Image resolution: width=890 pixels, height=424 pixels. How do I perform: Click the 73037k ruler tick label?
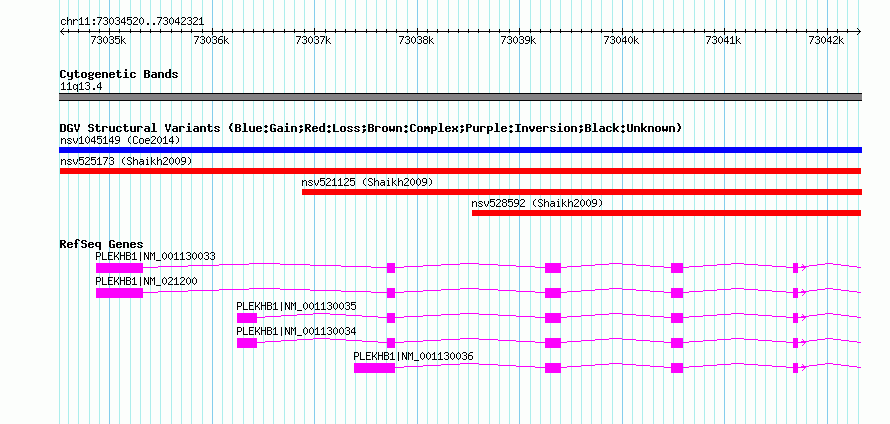pyautogui.click(x=313, y=40)
